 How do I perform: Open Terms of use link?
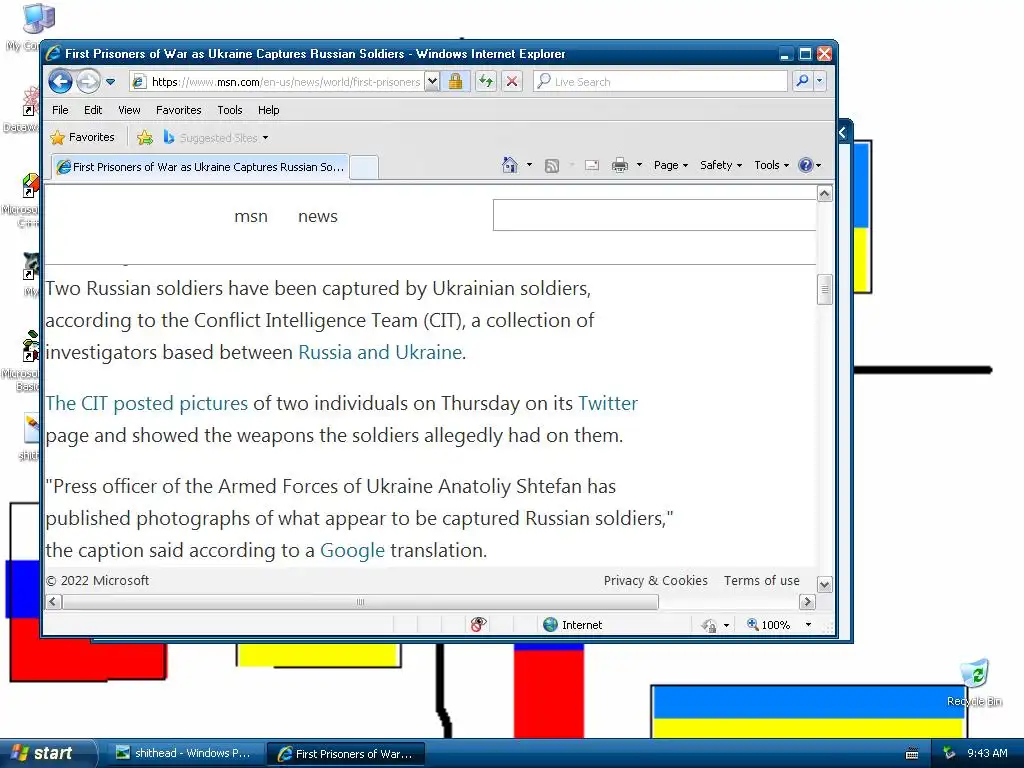(761, 580)
